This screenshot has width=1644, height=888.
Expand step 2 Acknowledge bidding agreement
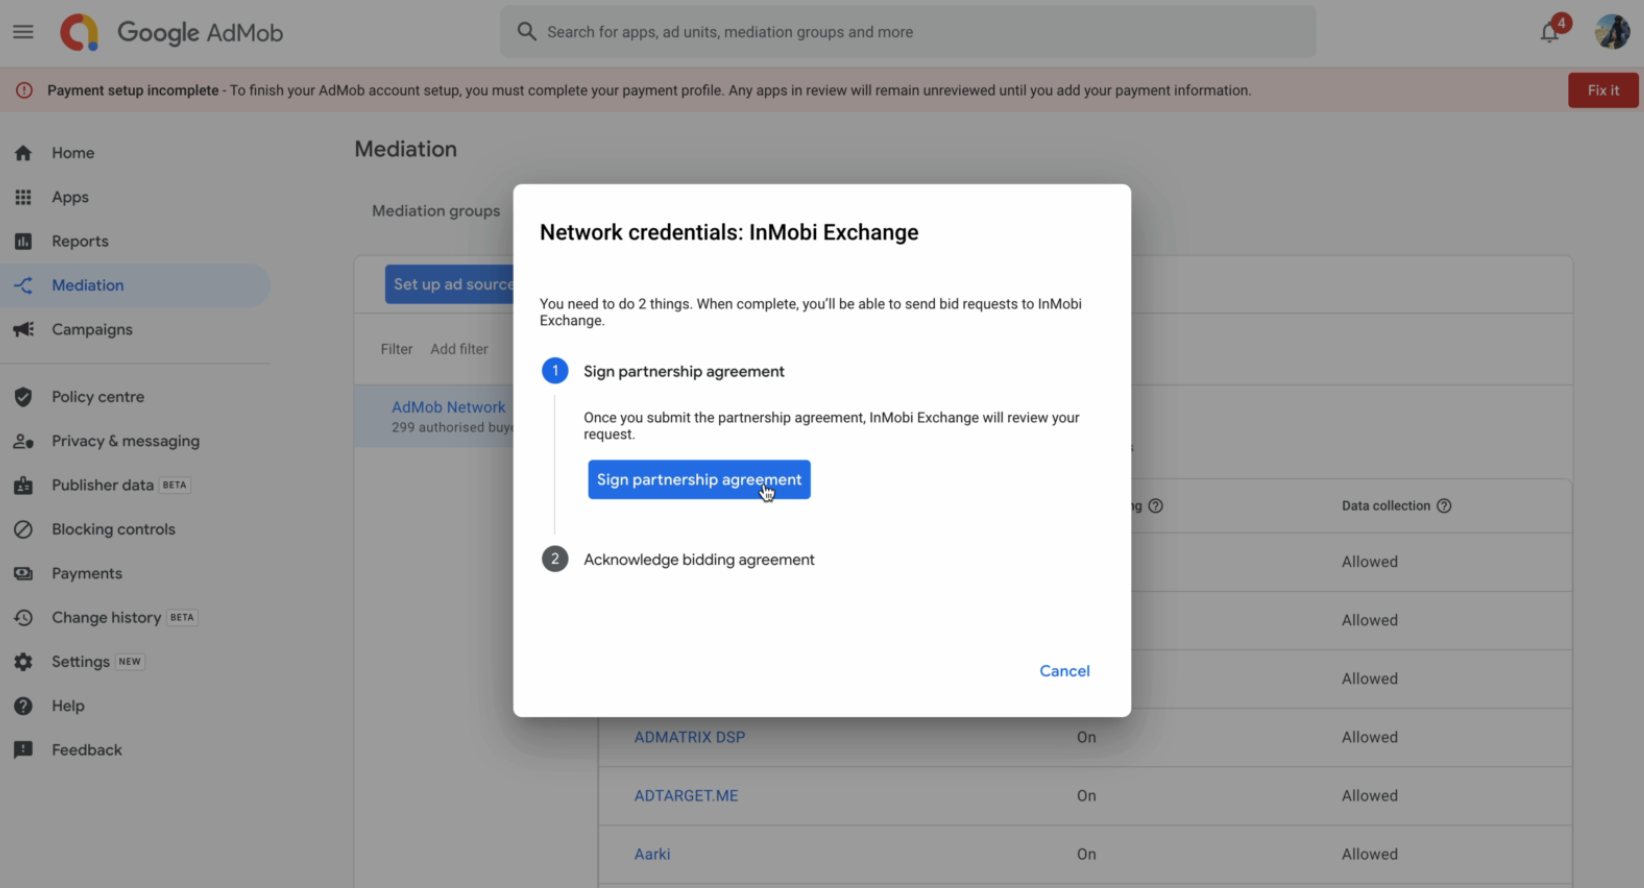point(698,560)
